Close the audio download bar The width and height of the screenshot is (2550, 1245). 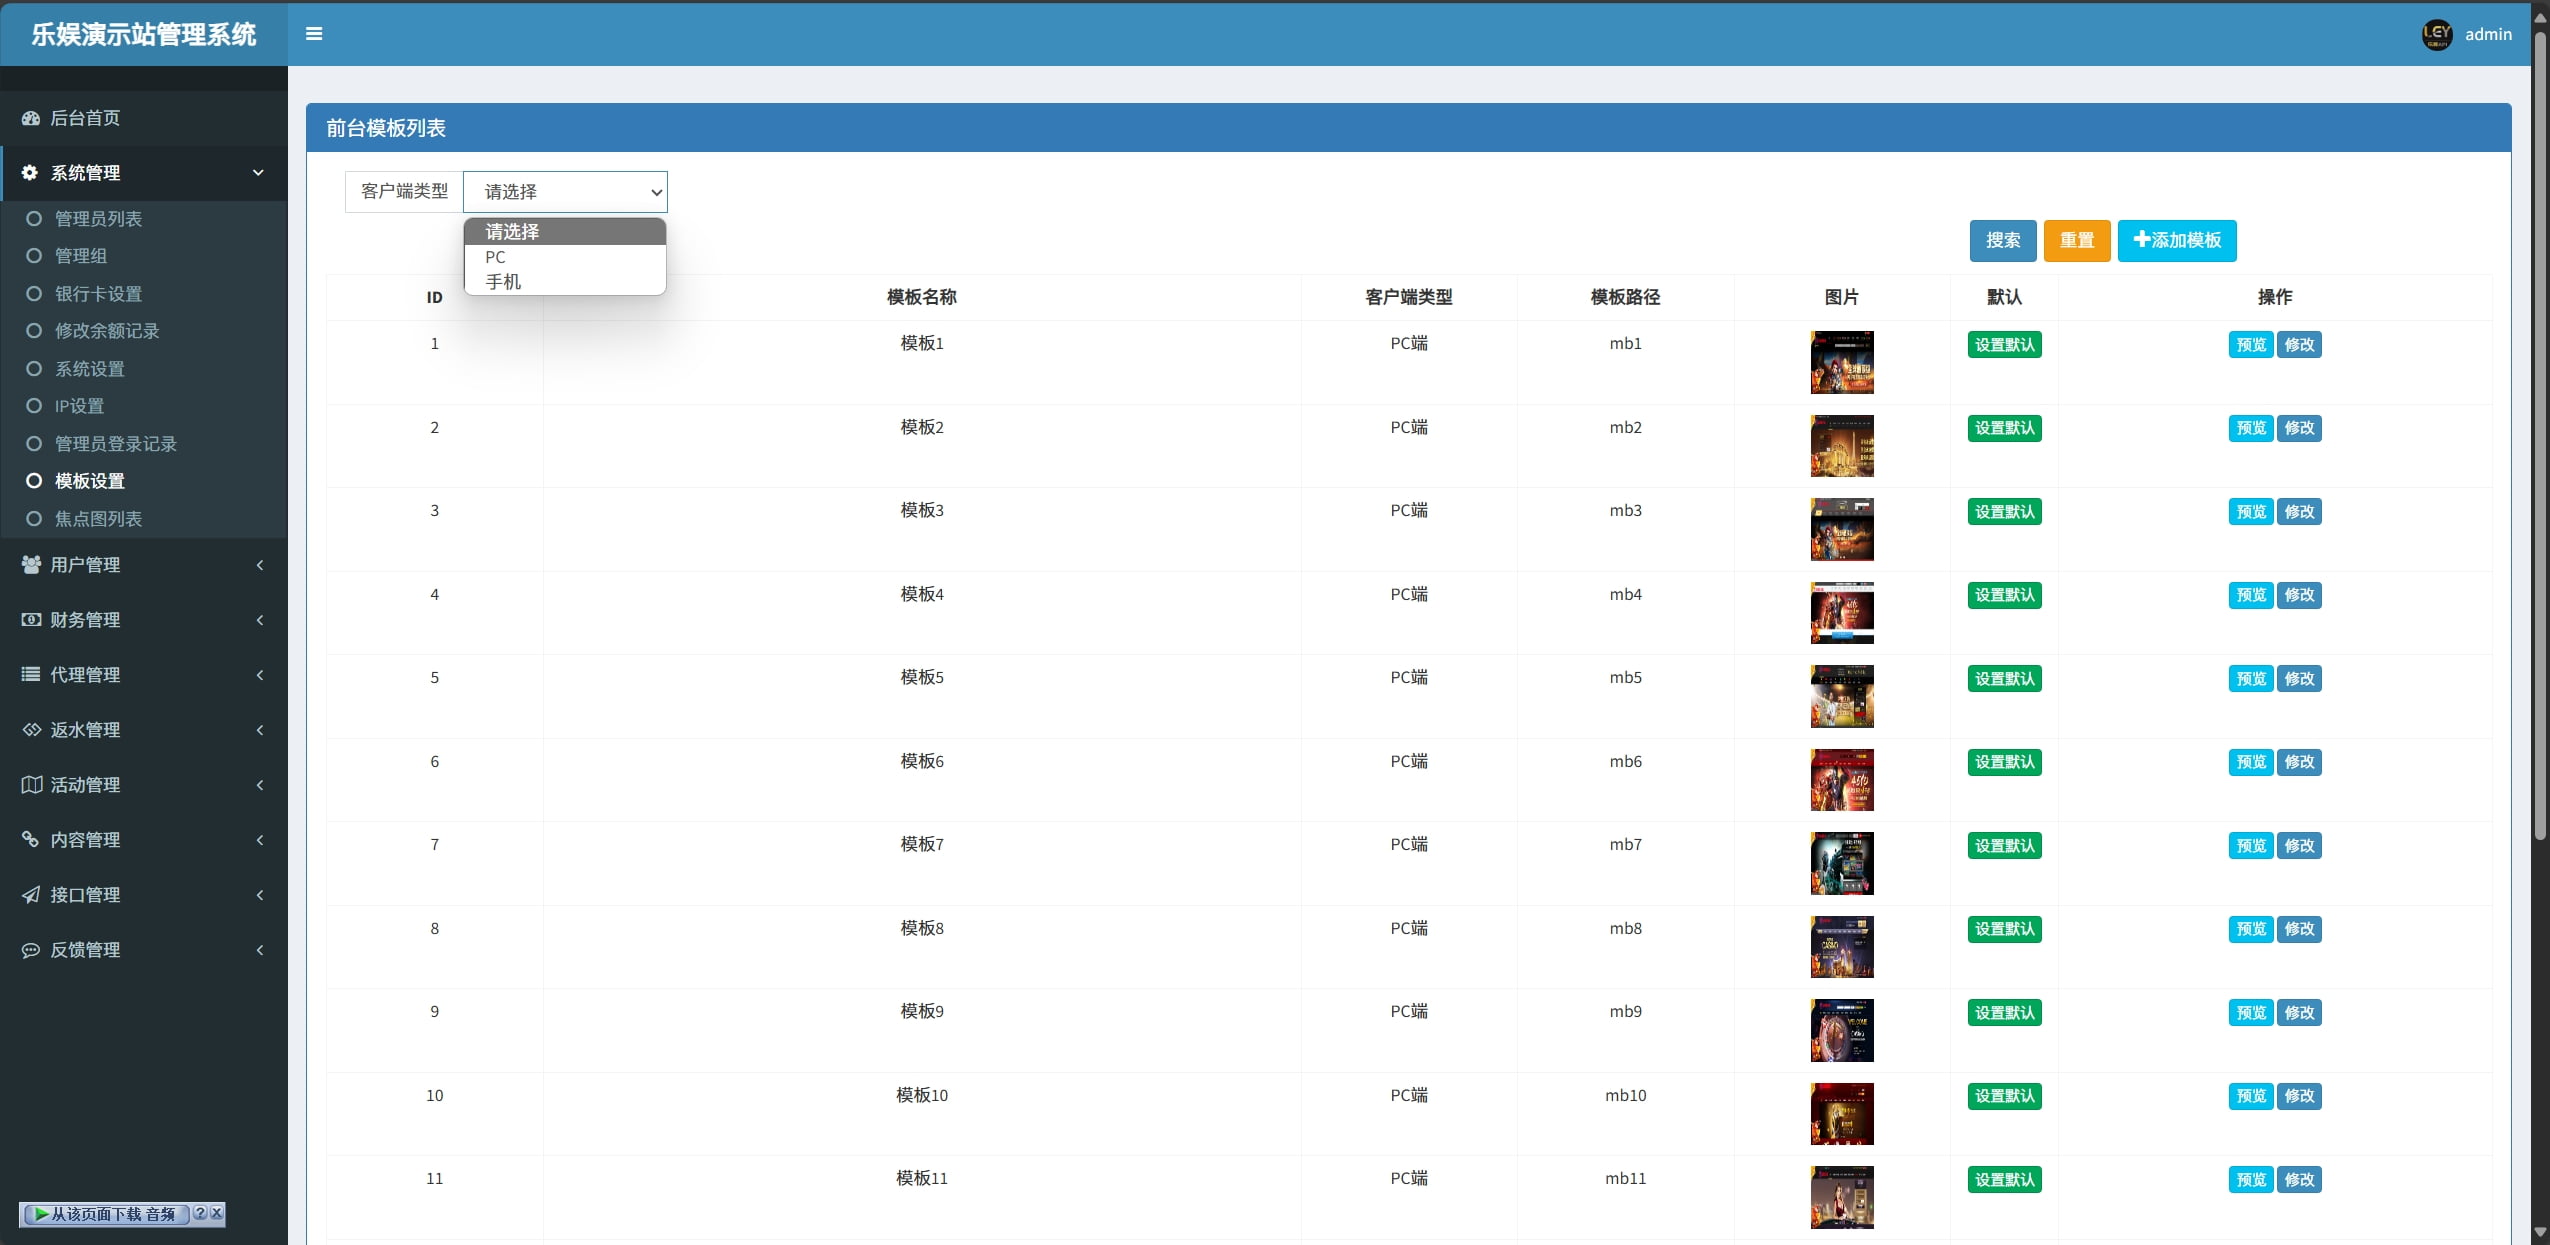pos(216,1213)
